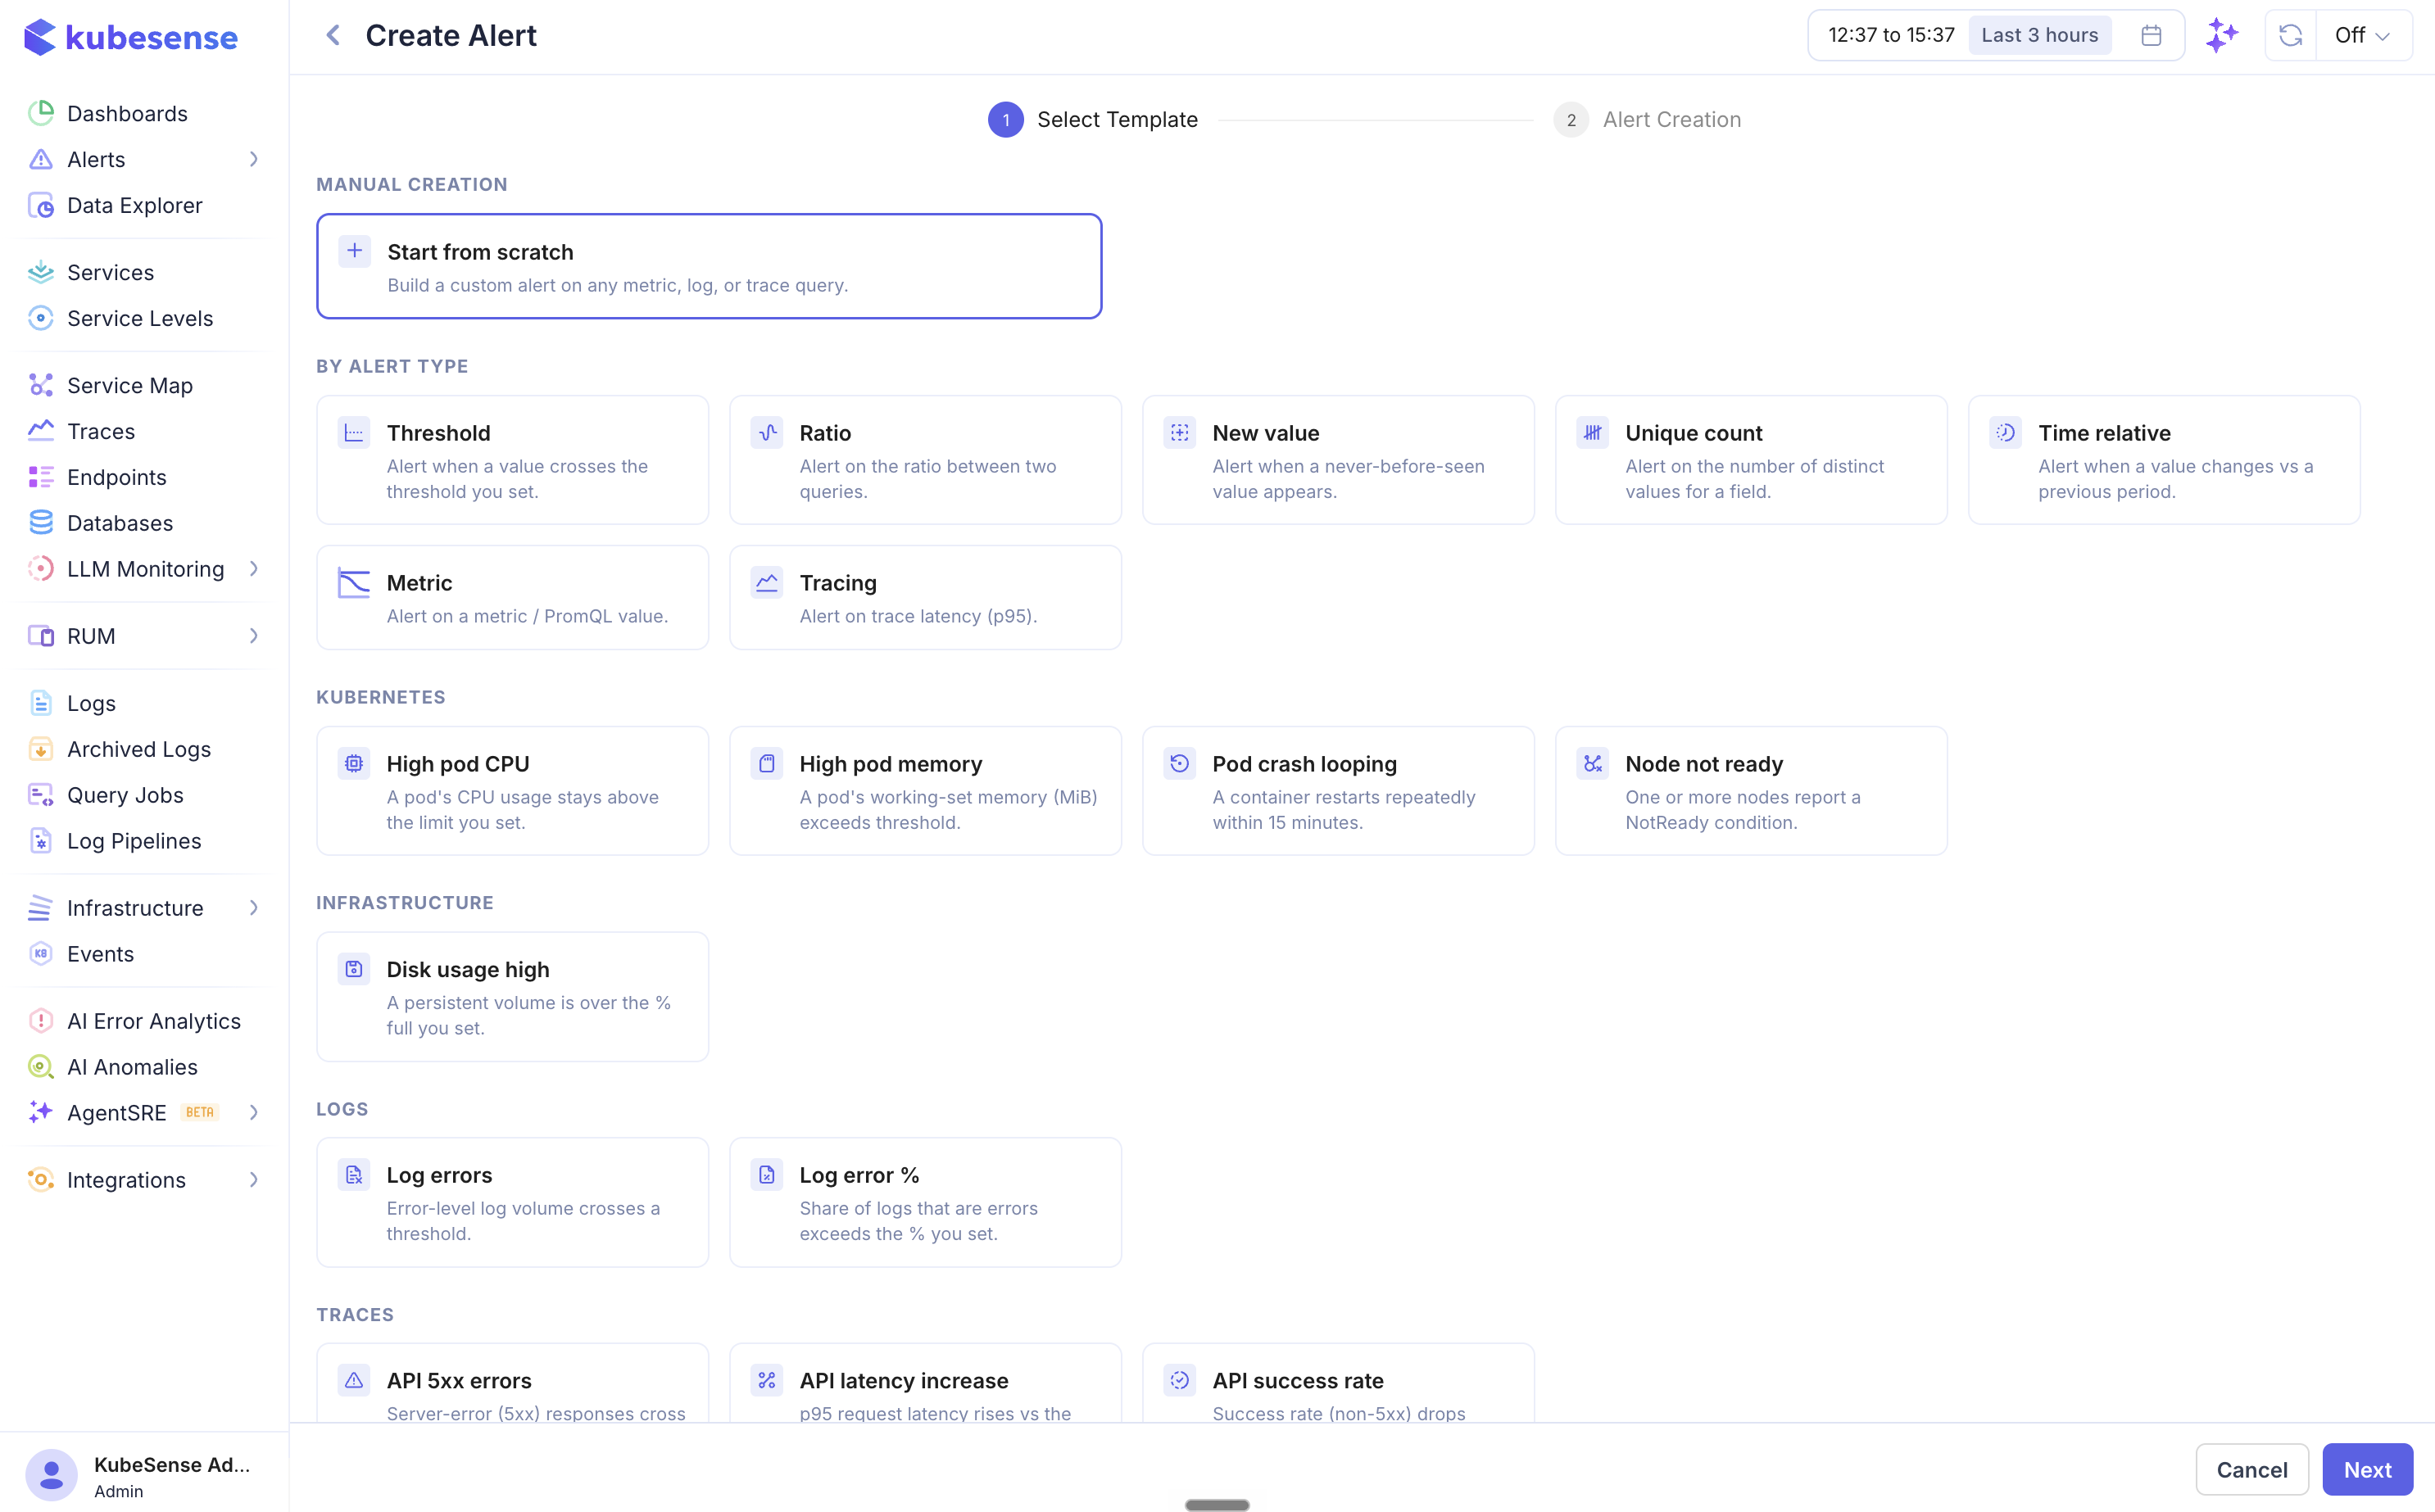Open the 12:37 to 15:37 time picker

1891,35
